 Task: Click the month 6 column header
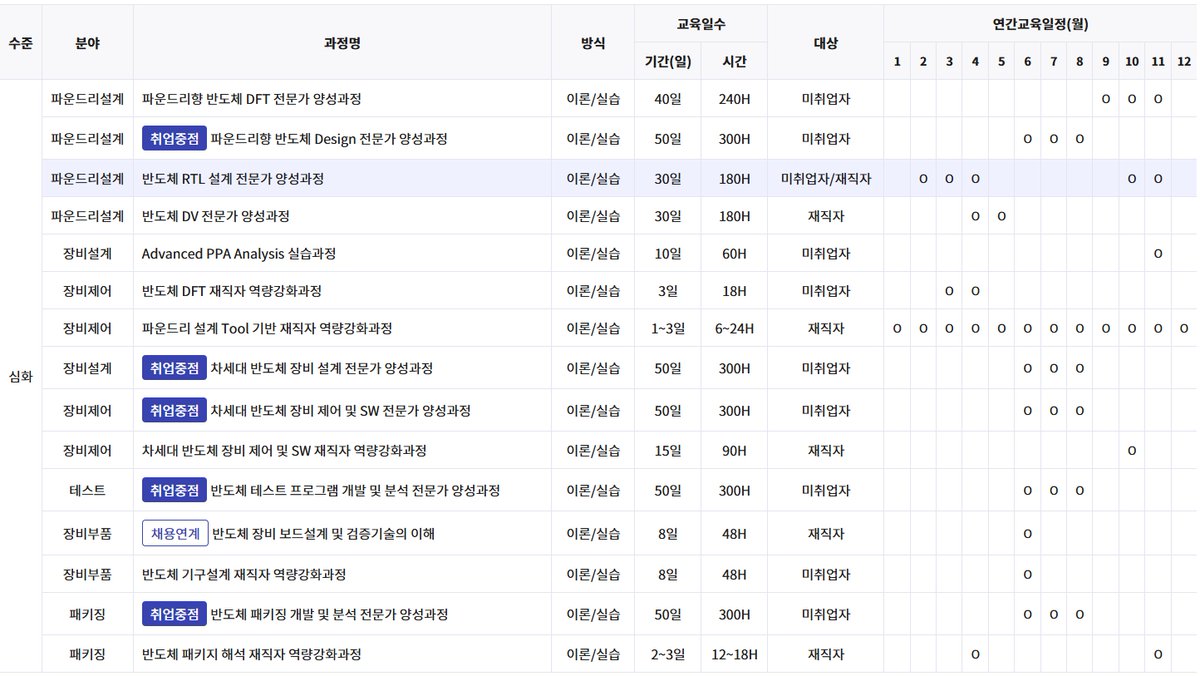pos(1027,61)
